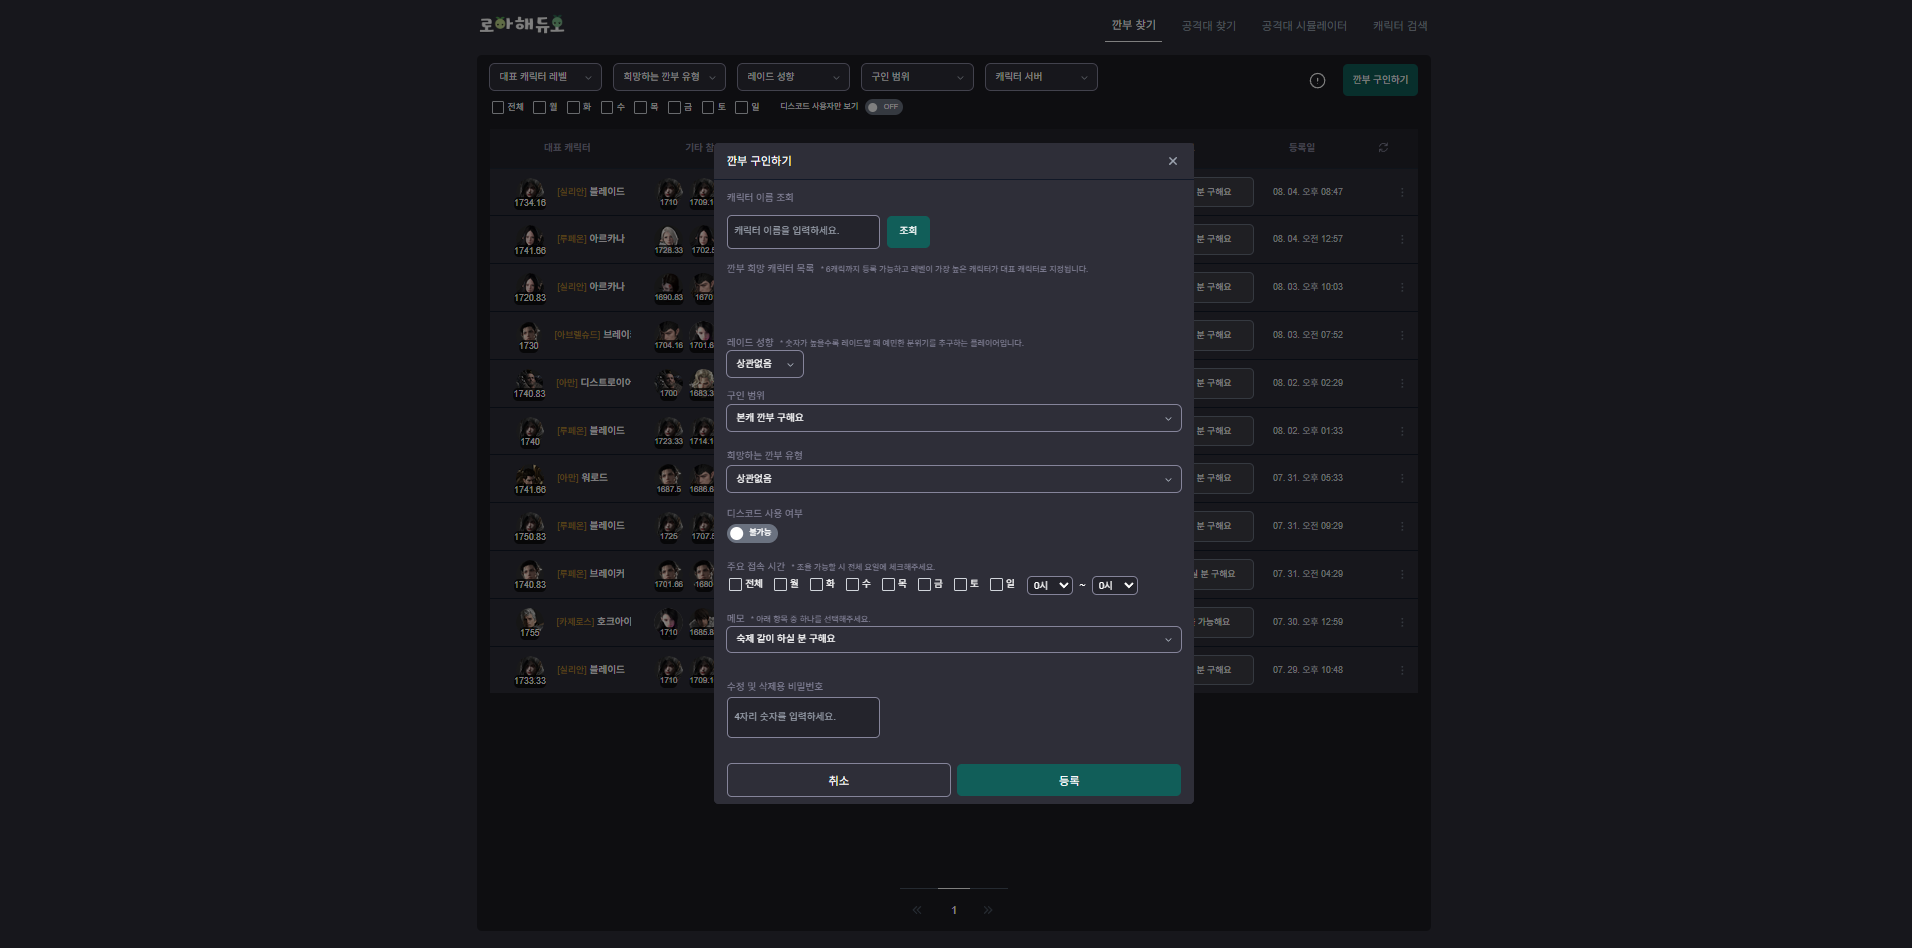This screenshot has width=1912, height=948.
Task: Click the 1734.16 character avatar in the first row
Action: coord(530,190)
